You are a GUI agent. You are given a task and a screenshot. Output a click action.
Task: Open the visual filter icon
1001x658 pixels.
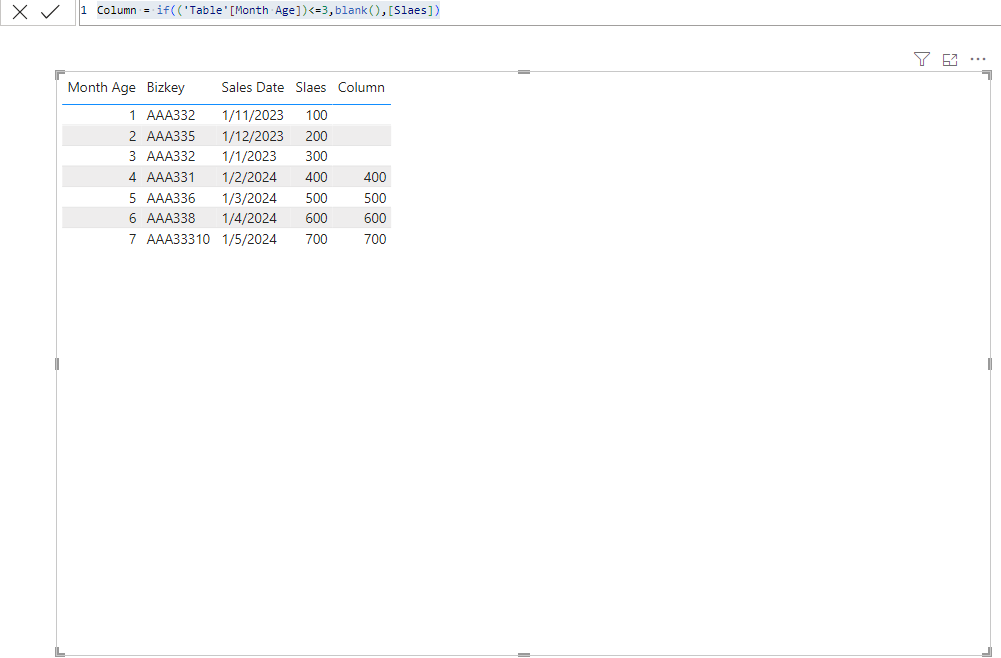(921, 59)
